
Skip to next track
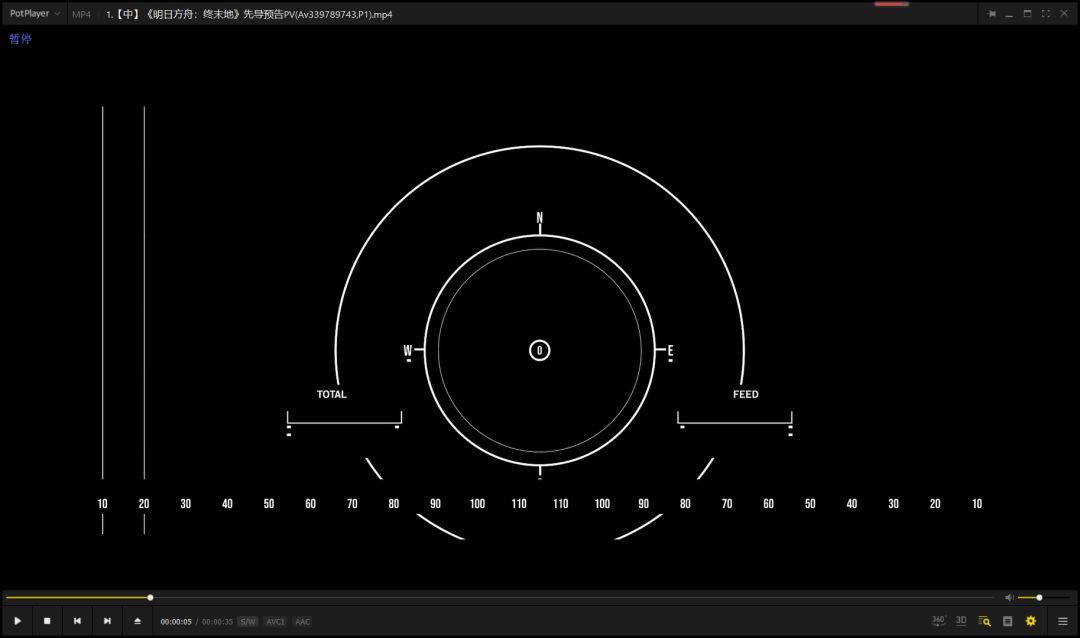pos(107,621)
